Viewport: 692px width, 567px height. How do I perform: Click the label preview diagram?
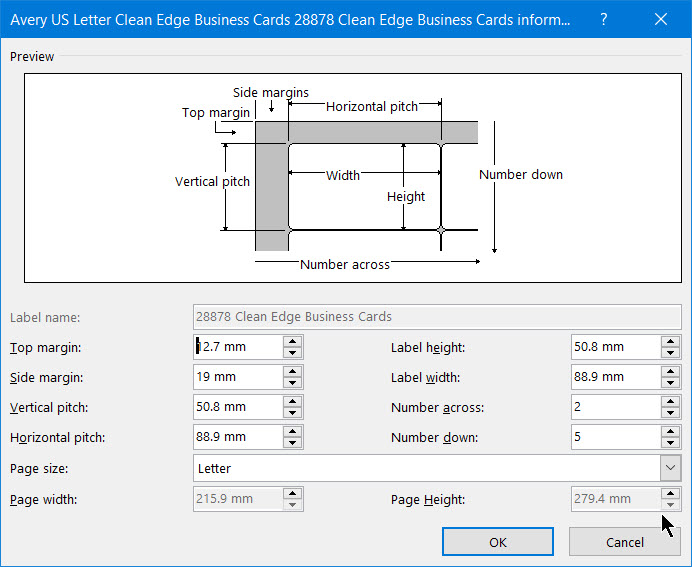coord(353,178)
